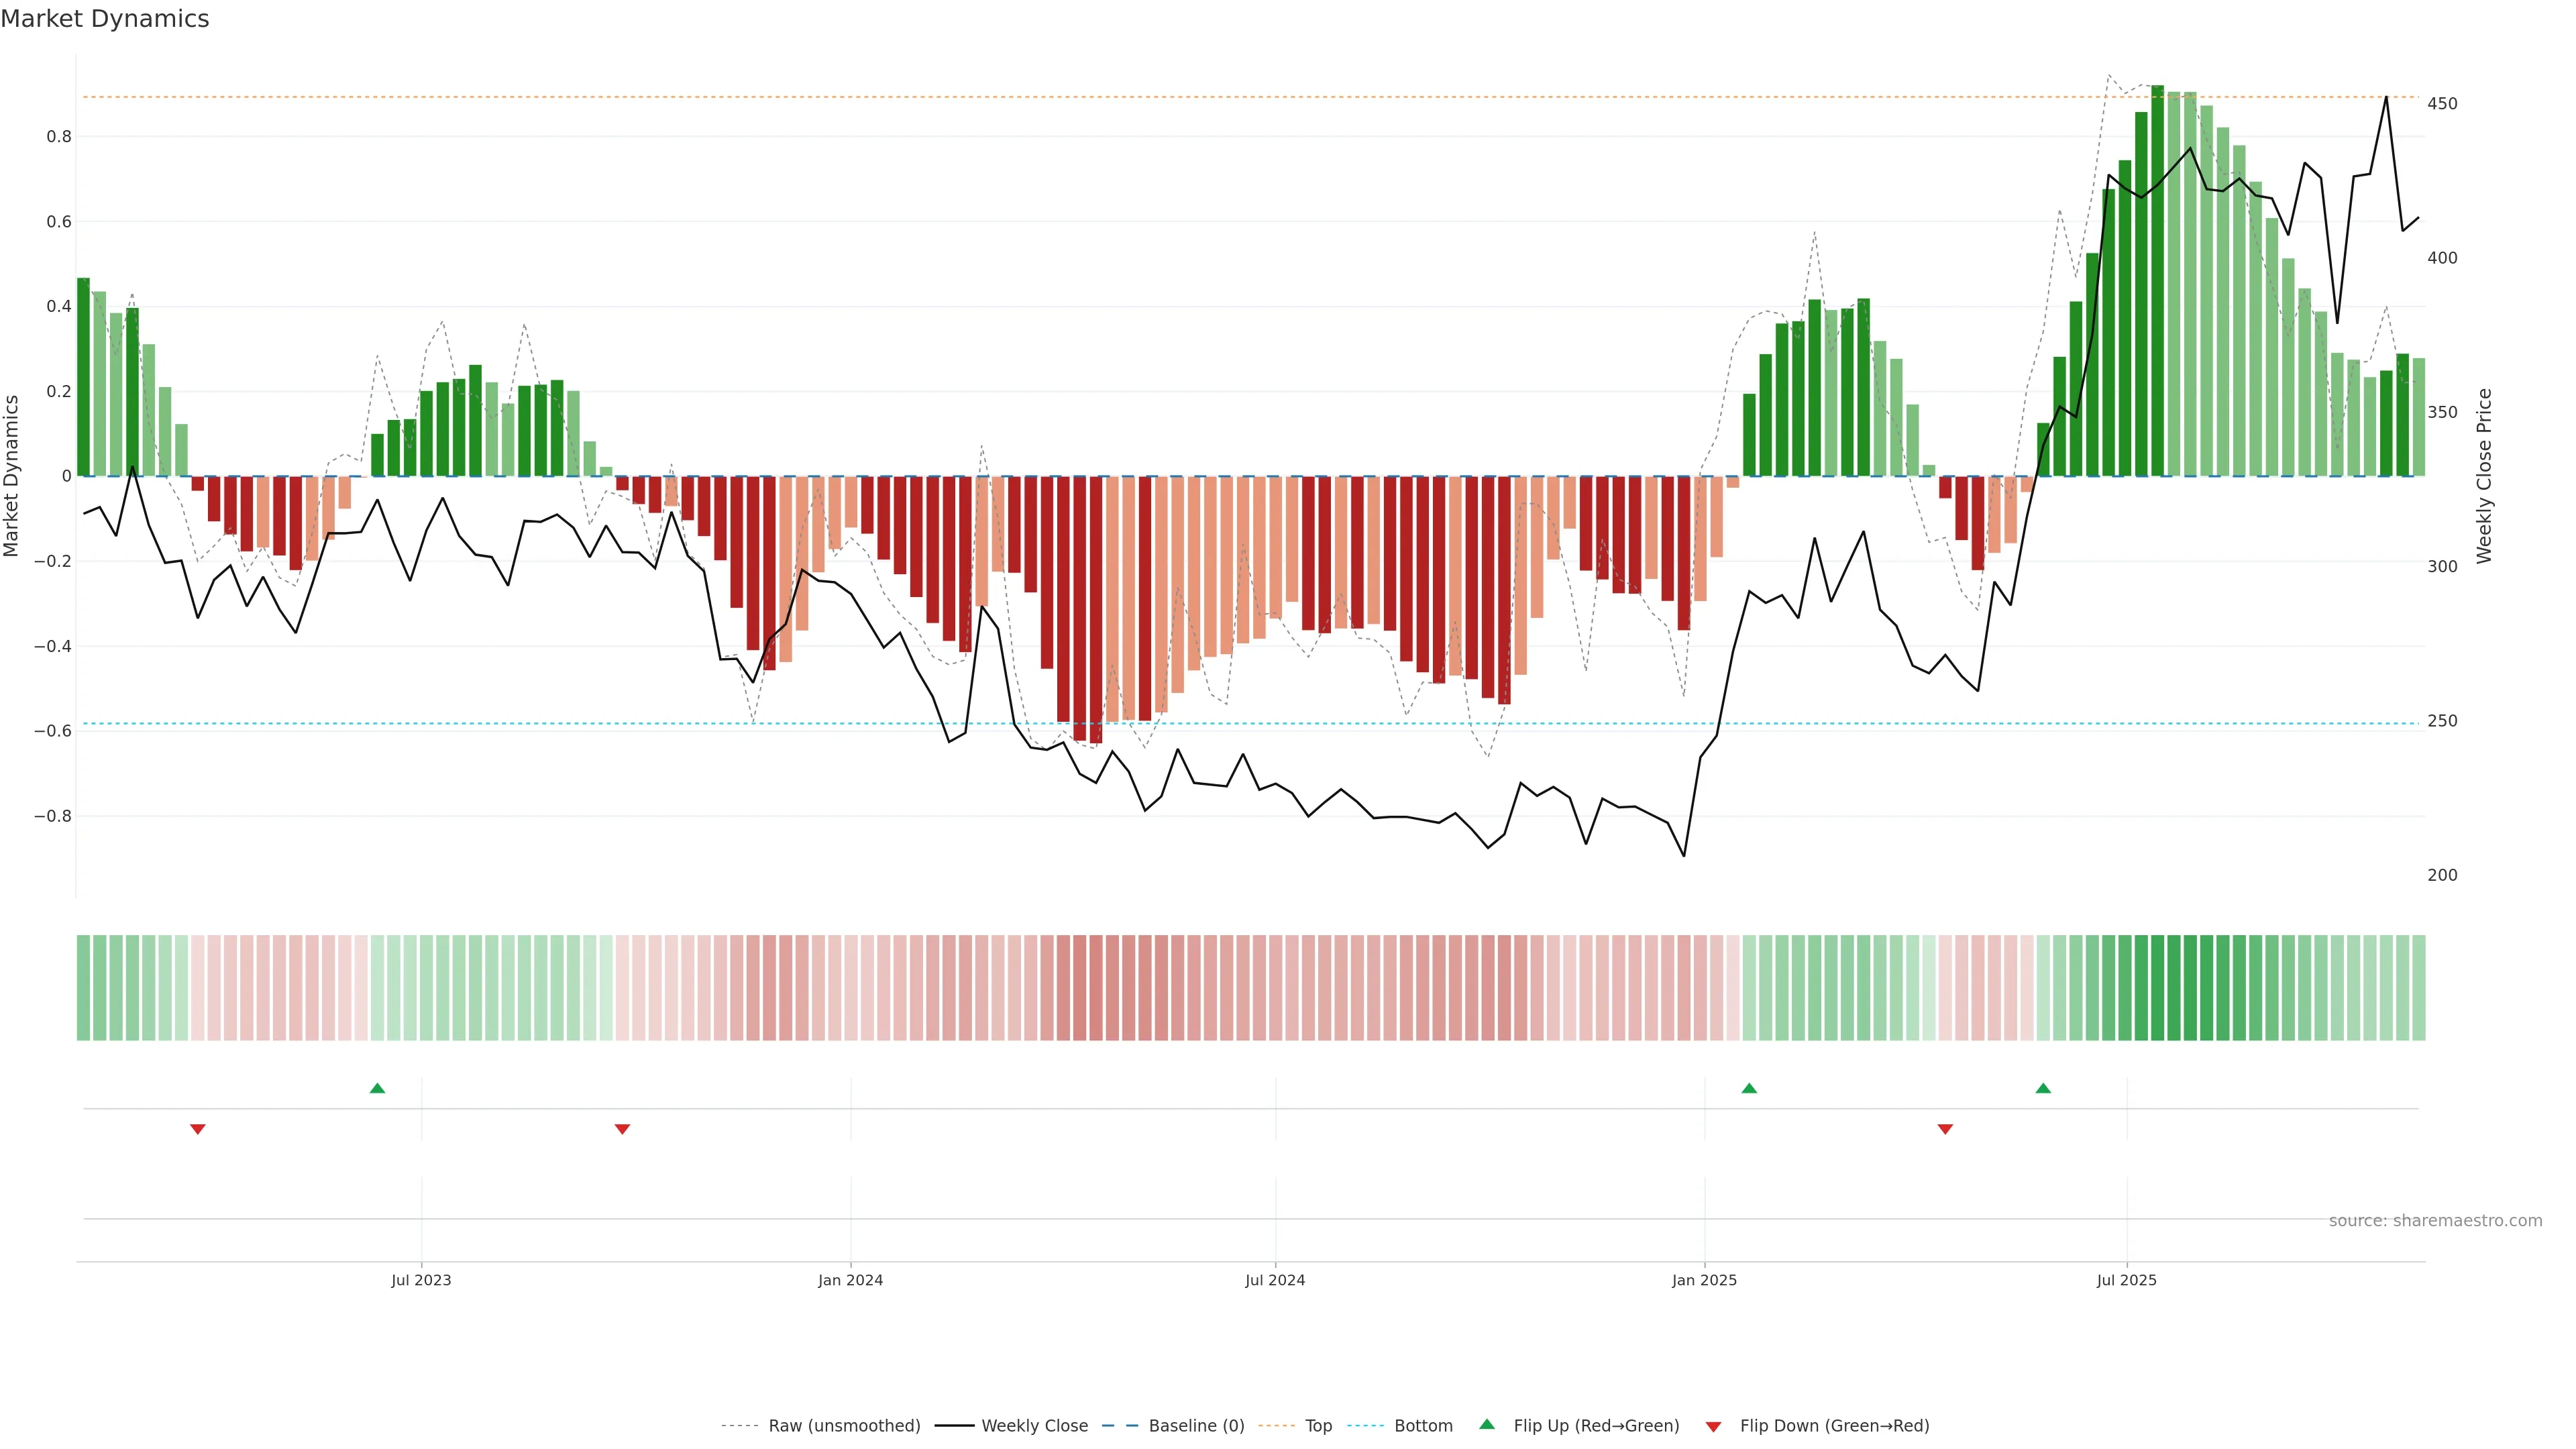Click the 450 tick on the price axis
The image size is (2576, 1449).
coord(2442,104)
